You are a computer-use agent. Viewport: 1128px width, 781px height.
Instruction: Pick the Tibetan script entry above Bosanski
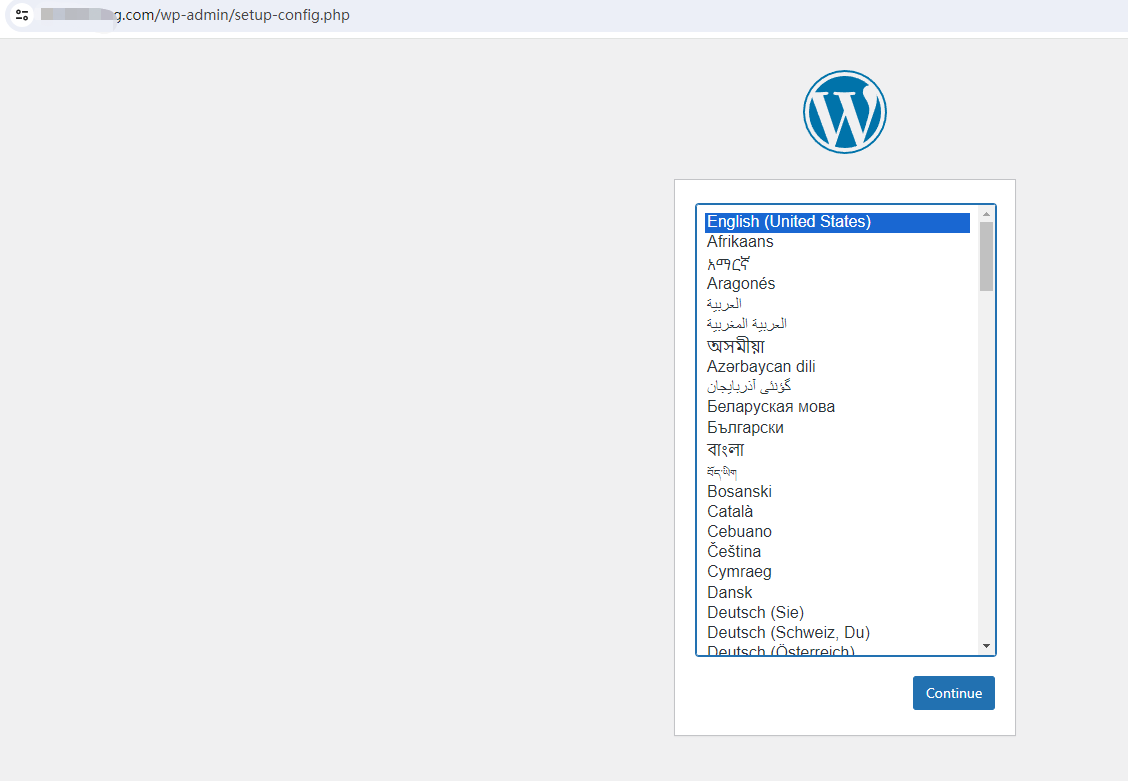click(837, 472)
